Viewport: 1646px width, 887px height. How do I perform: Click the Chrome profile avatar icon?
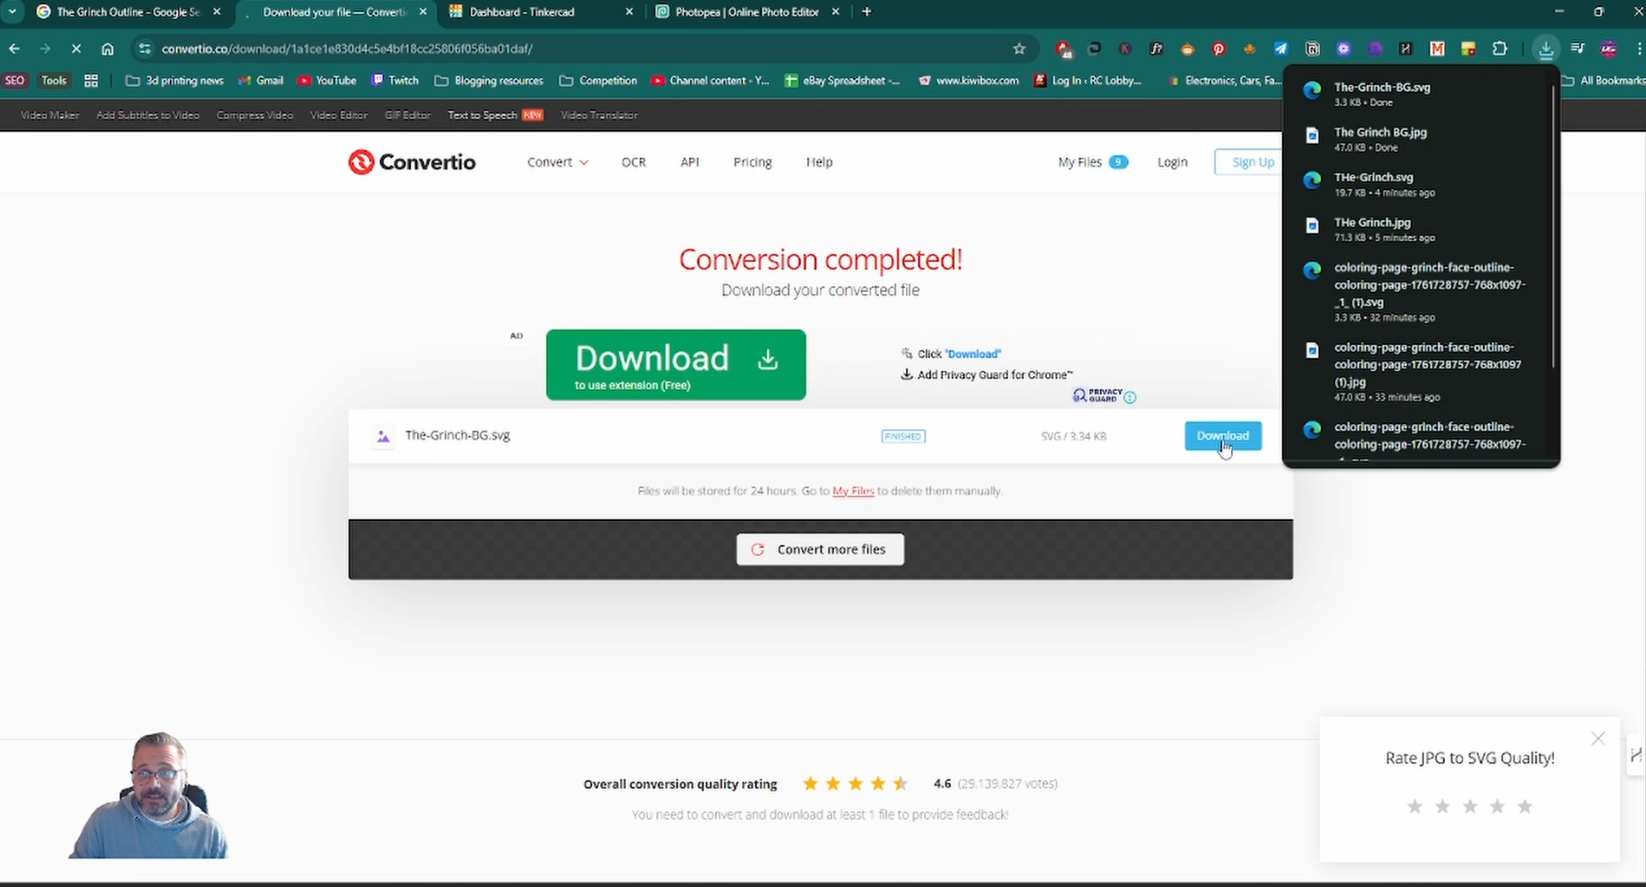(1609, 48)
